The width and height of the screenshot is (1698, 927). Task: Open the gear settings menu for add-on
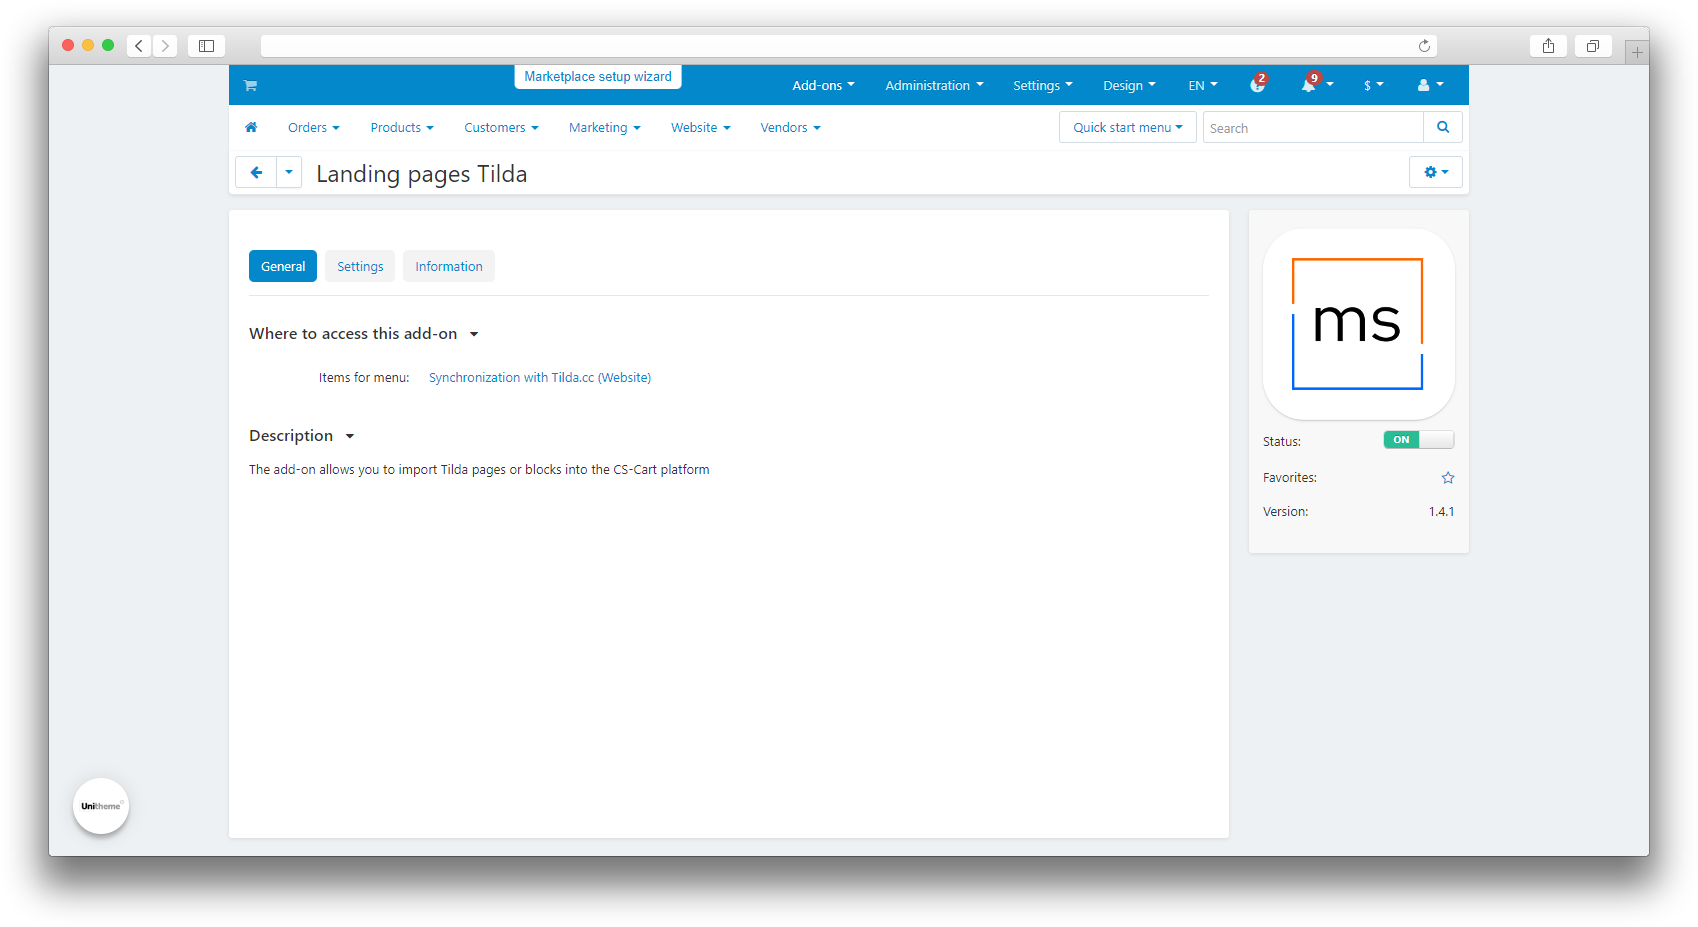point(1435,173)
